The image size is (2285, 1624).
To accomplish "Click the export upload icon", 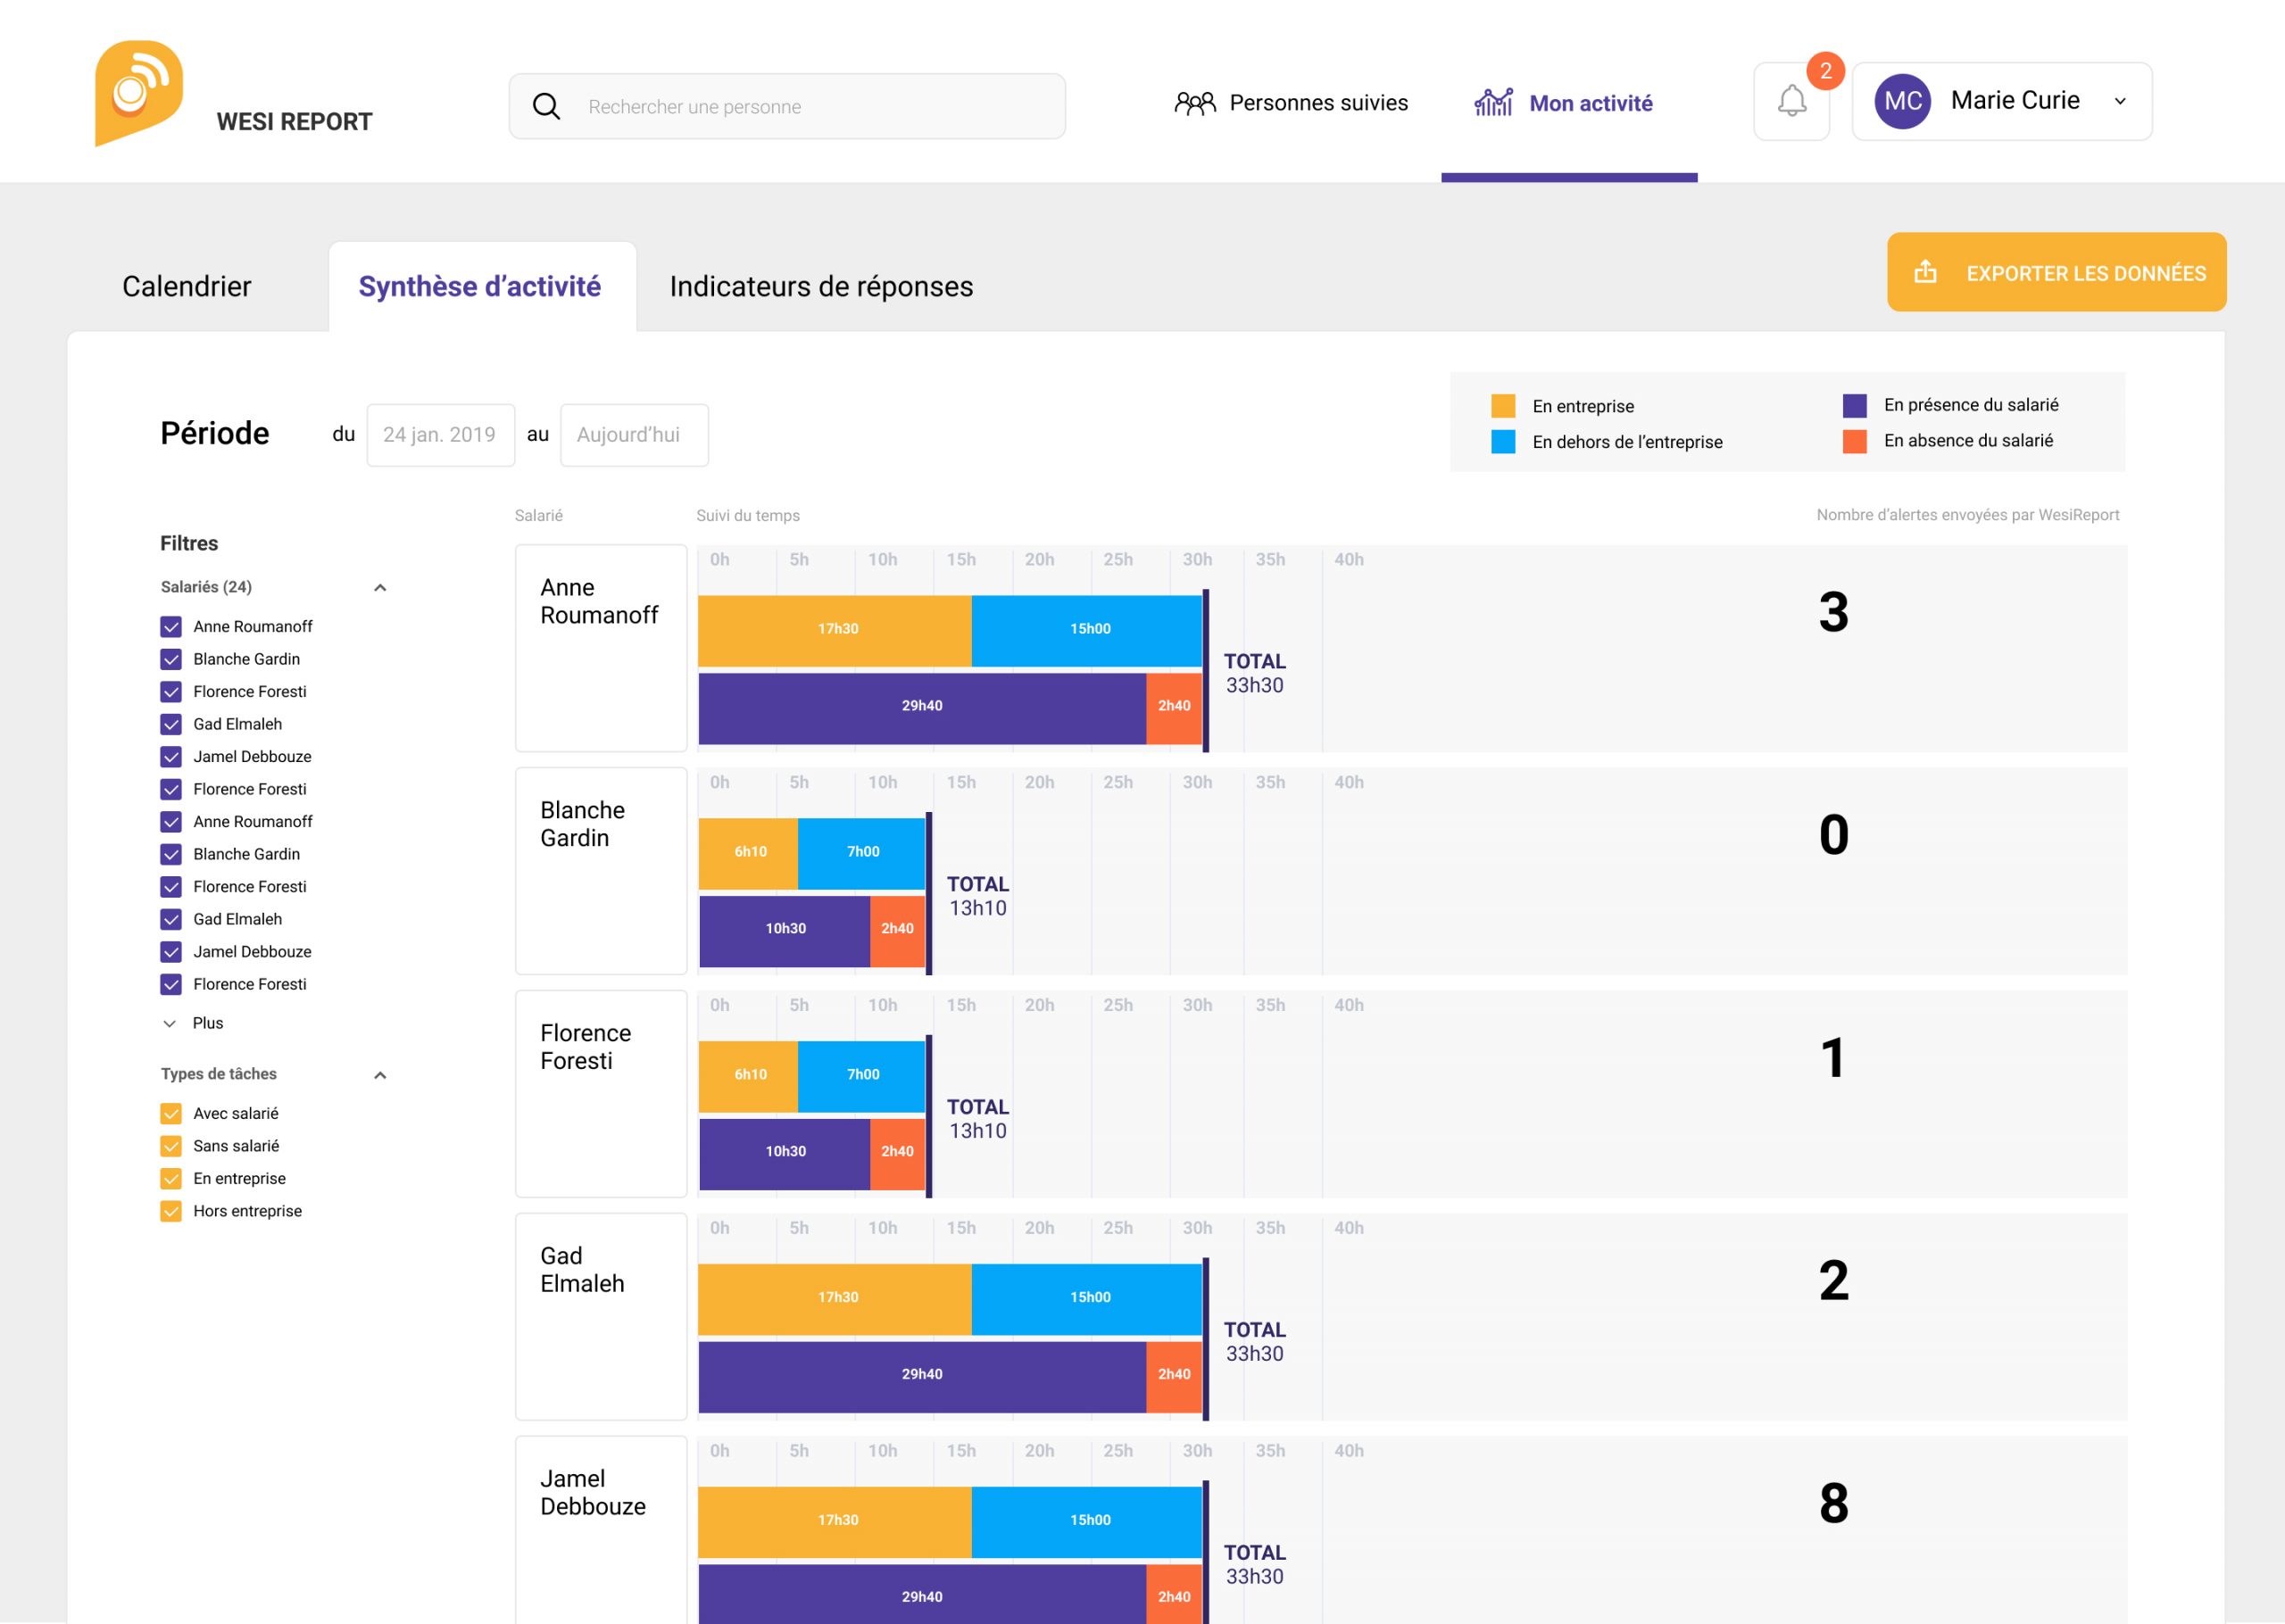I will [x=1925, y=272].
